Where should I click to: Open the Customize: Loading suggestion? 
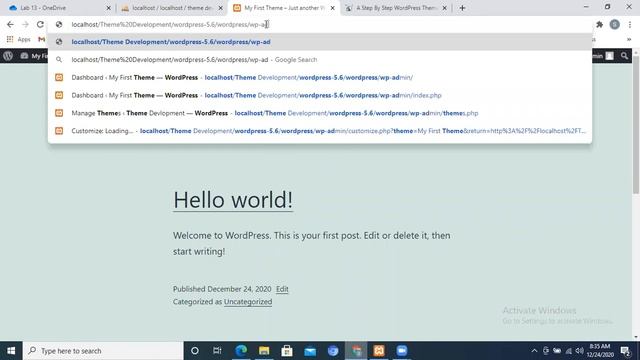(x=320, y=131)
